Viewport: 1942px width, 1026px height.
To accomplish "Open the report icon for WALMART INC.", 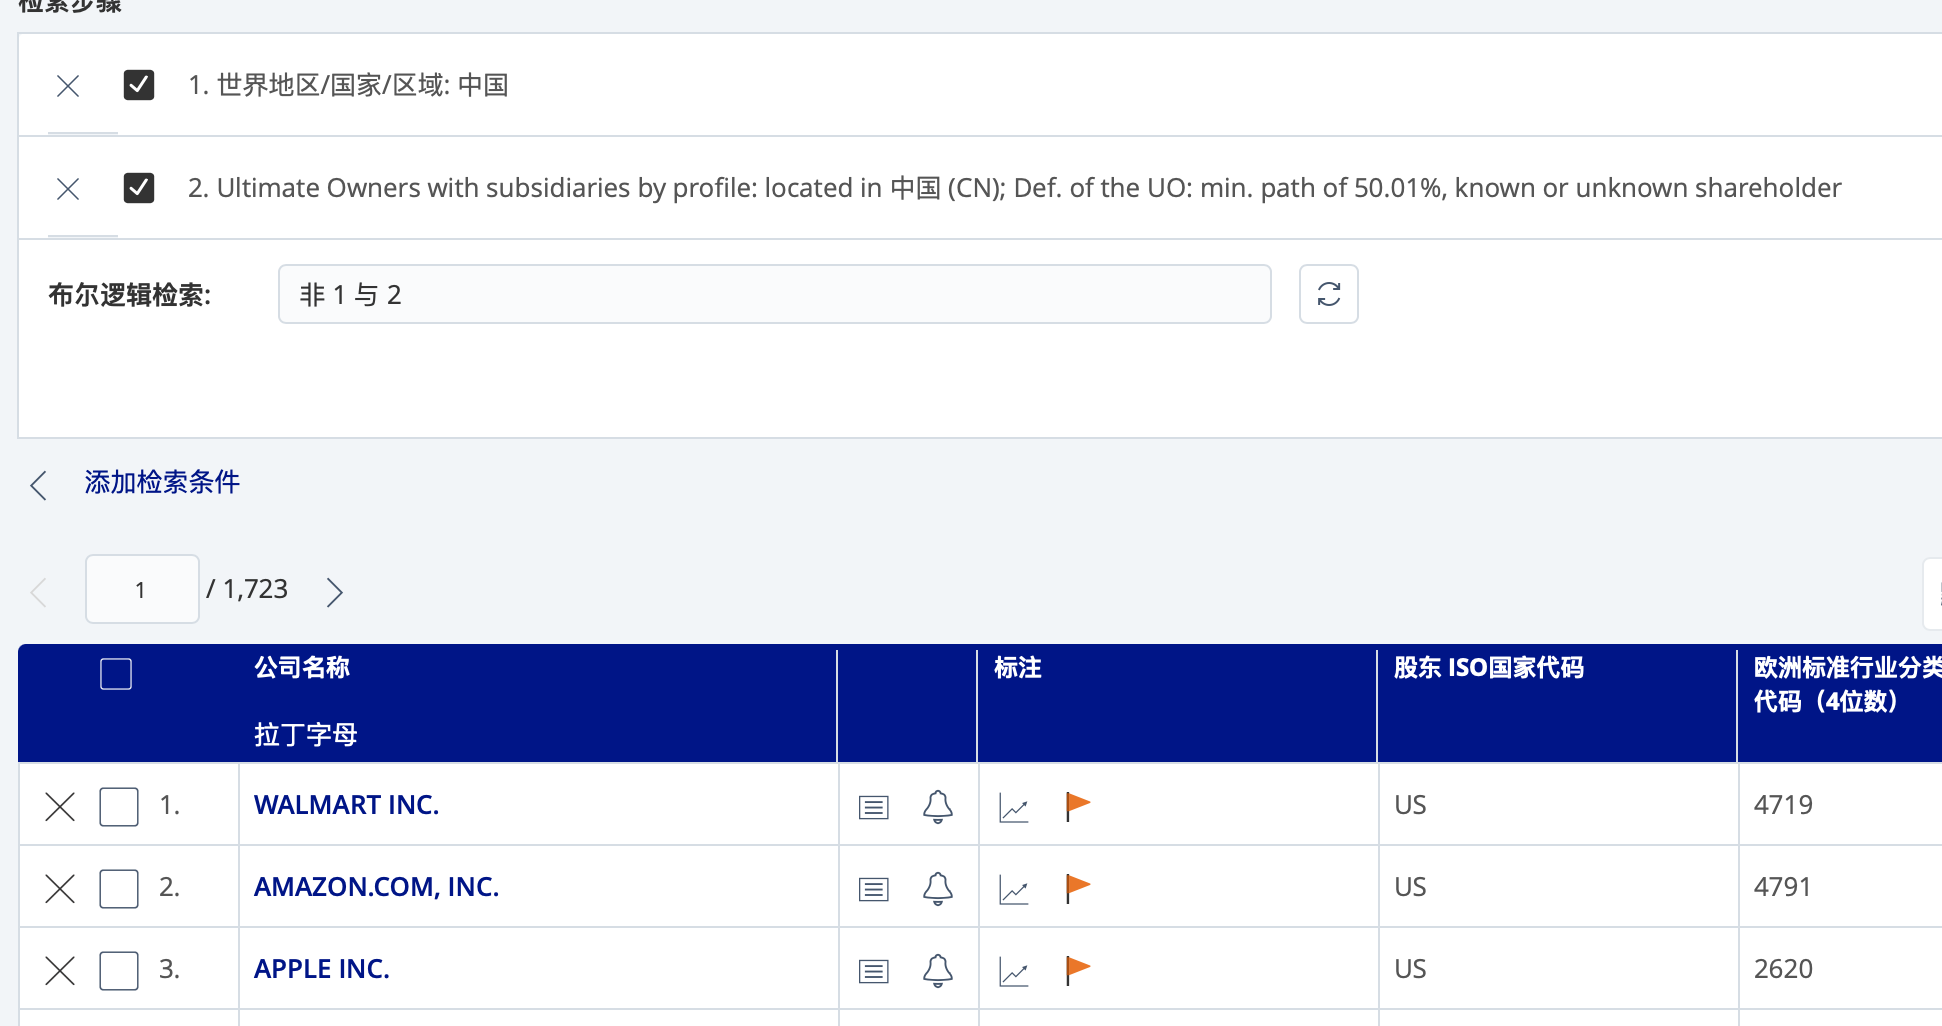I will (873, 807).
